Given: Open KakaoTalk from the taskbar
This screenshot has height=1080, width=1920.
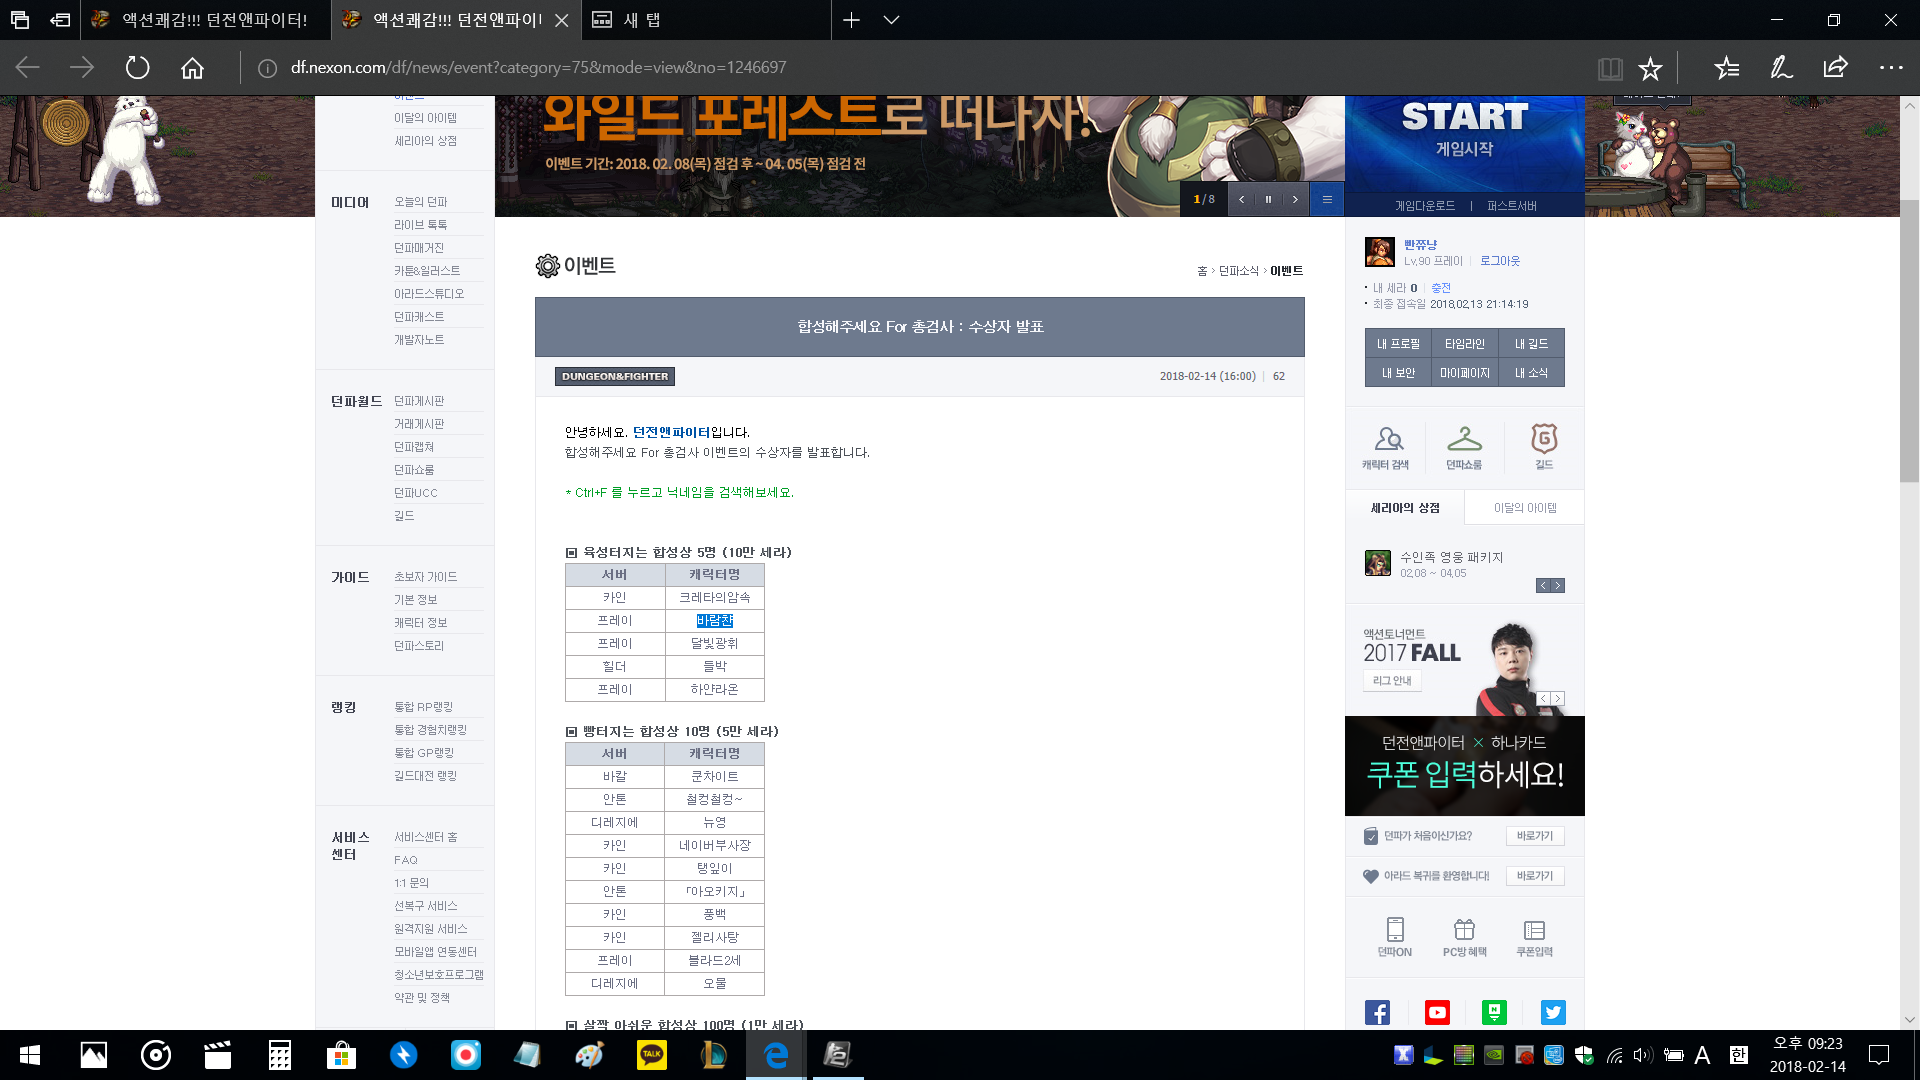Looking at the screenshot, I should coord(652,1054).
